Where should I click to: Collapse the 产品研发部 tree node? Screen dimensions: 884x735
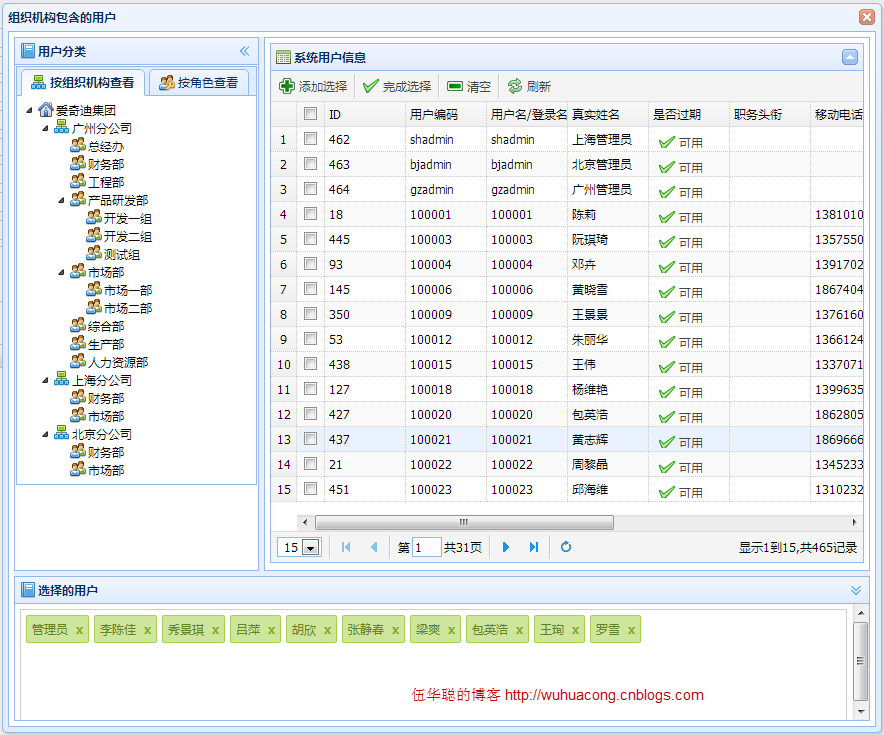(x=61, y=201)
